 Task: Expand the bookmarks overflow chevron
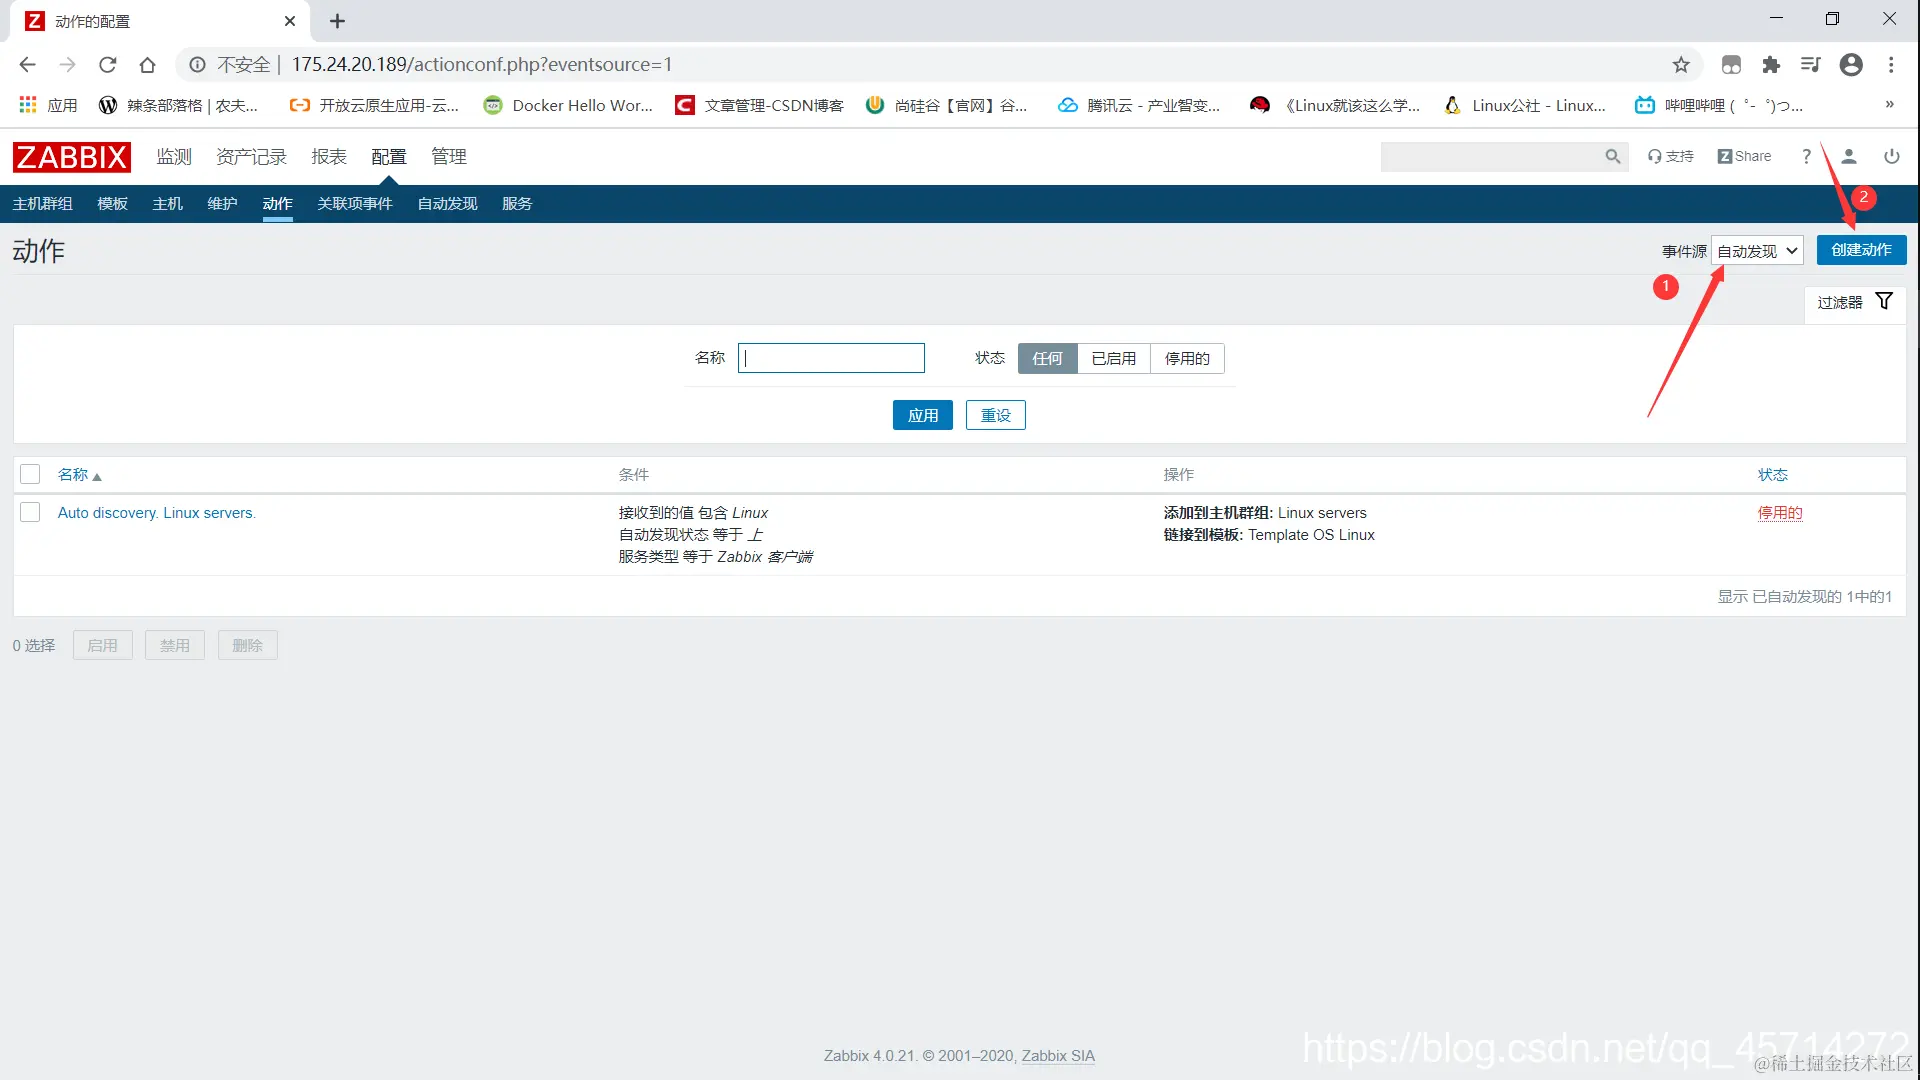pos(1889,105)
